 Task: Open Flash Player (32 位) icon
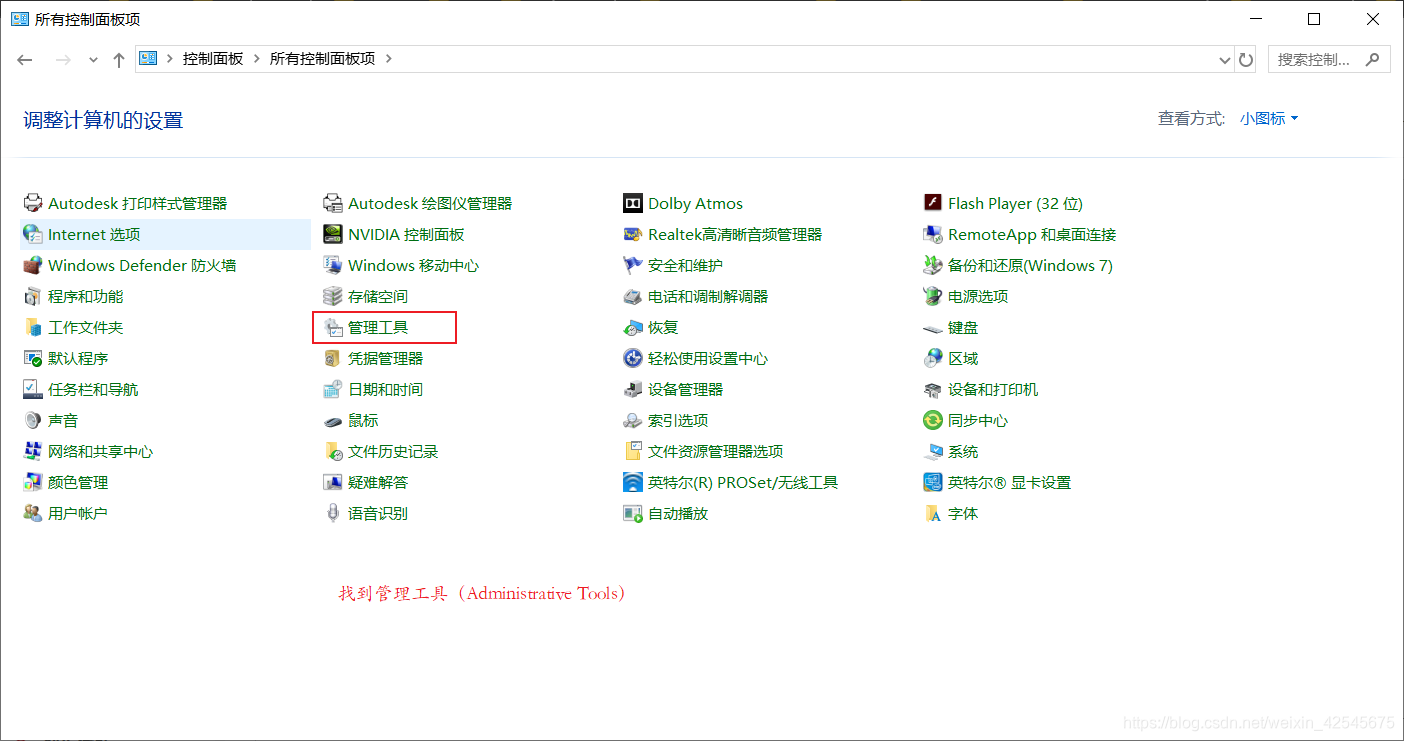933,204
